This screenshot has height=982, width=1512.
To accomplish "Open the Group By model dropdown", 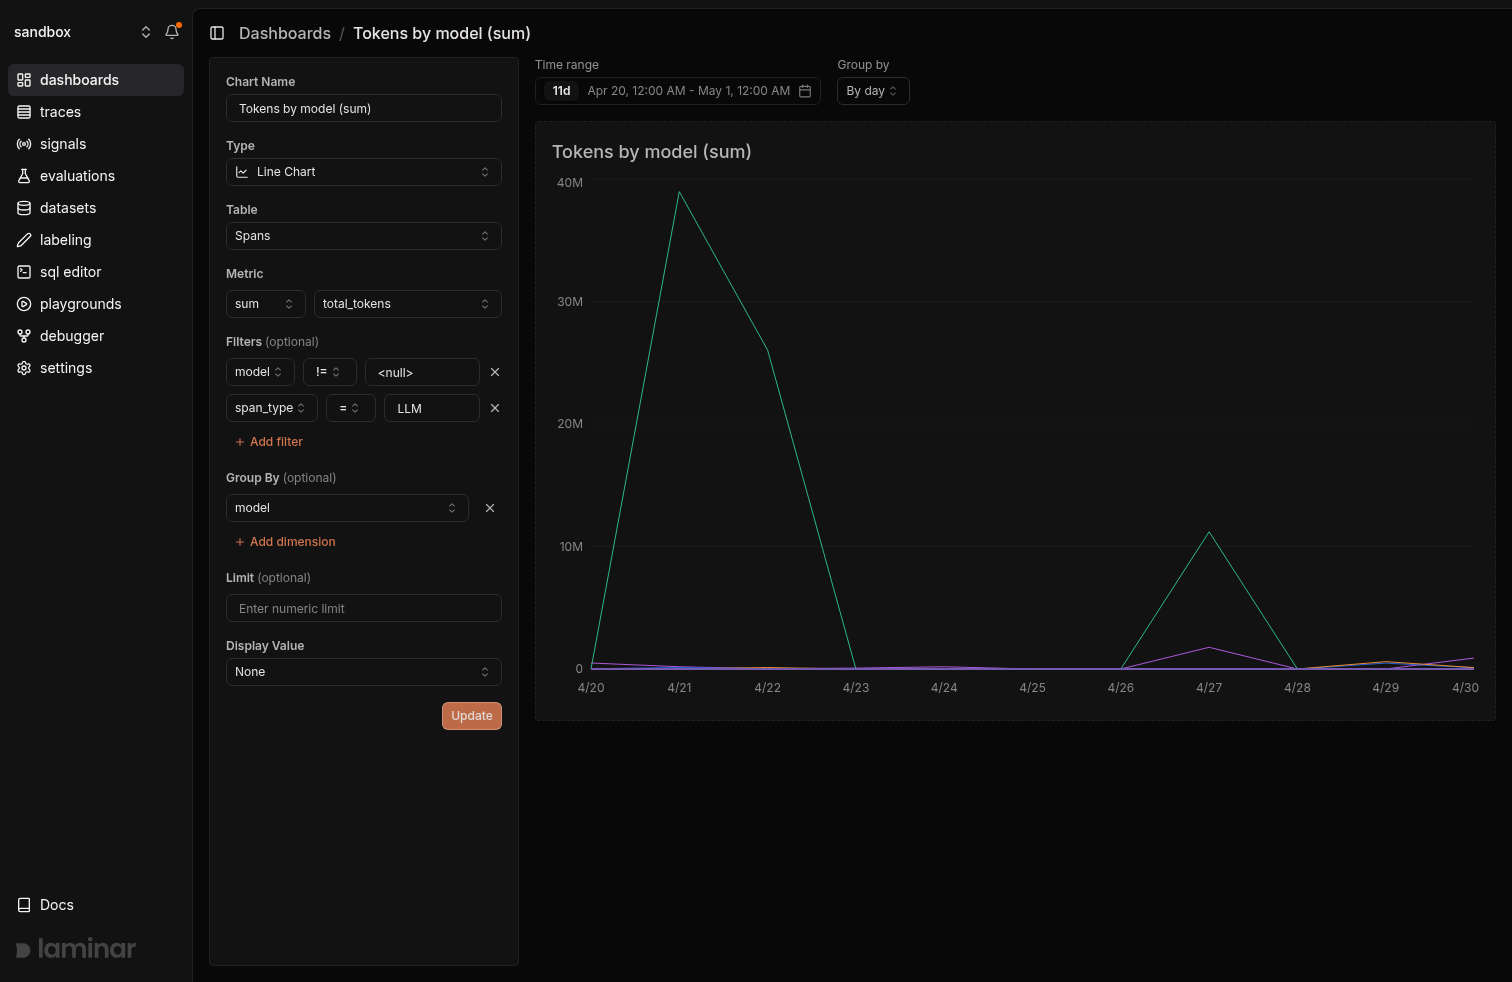I will [347, 508].
